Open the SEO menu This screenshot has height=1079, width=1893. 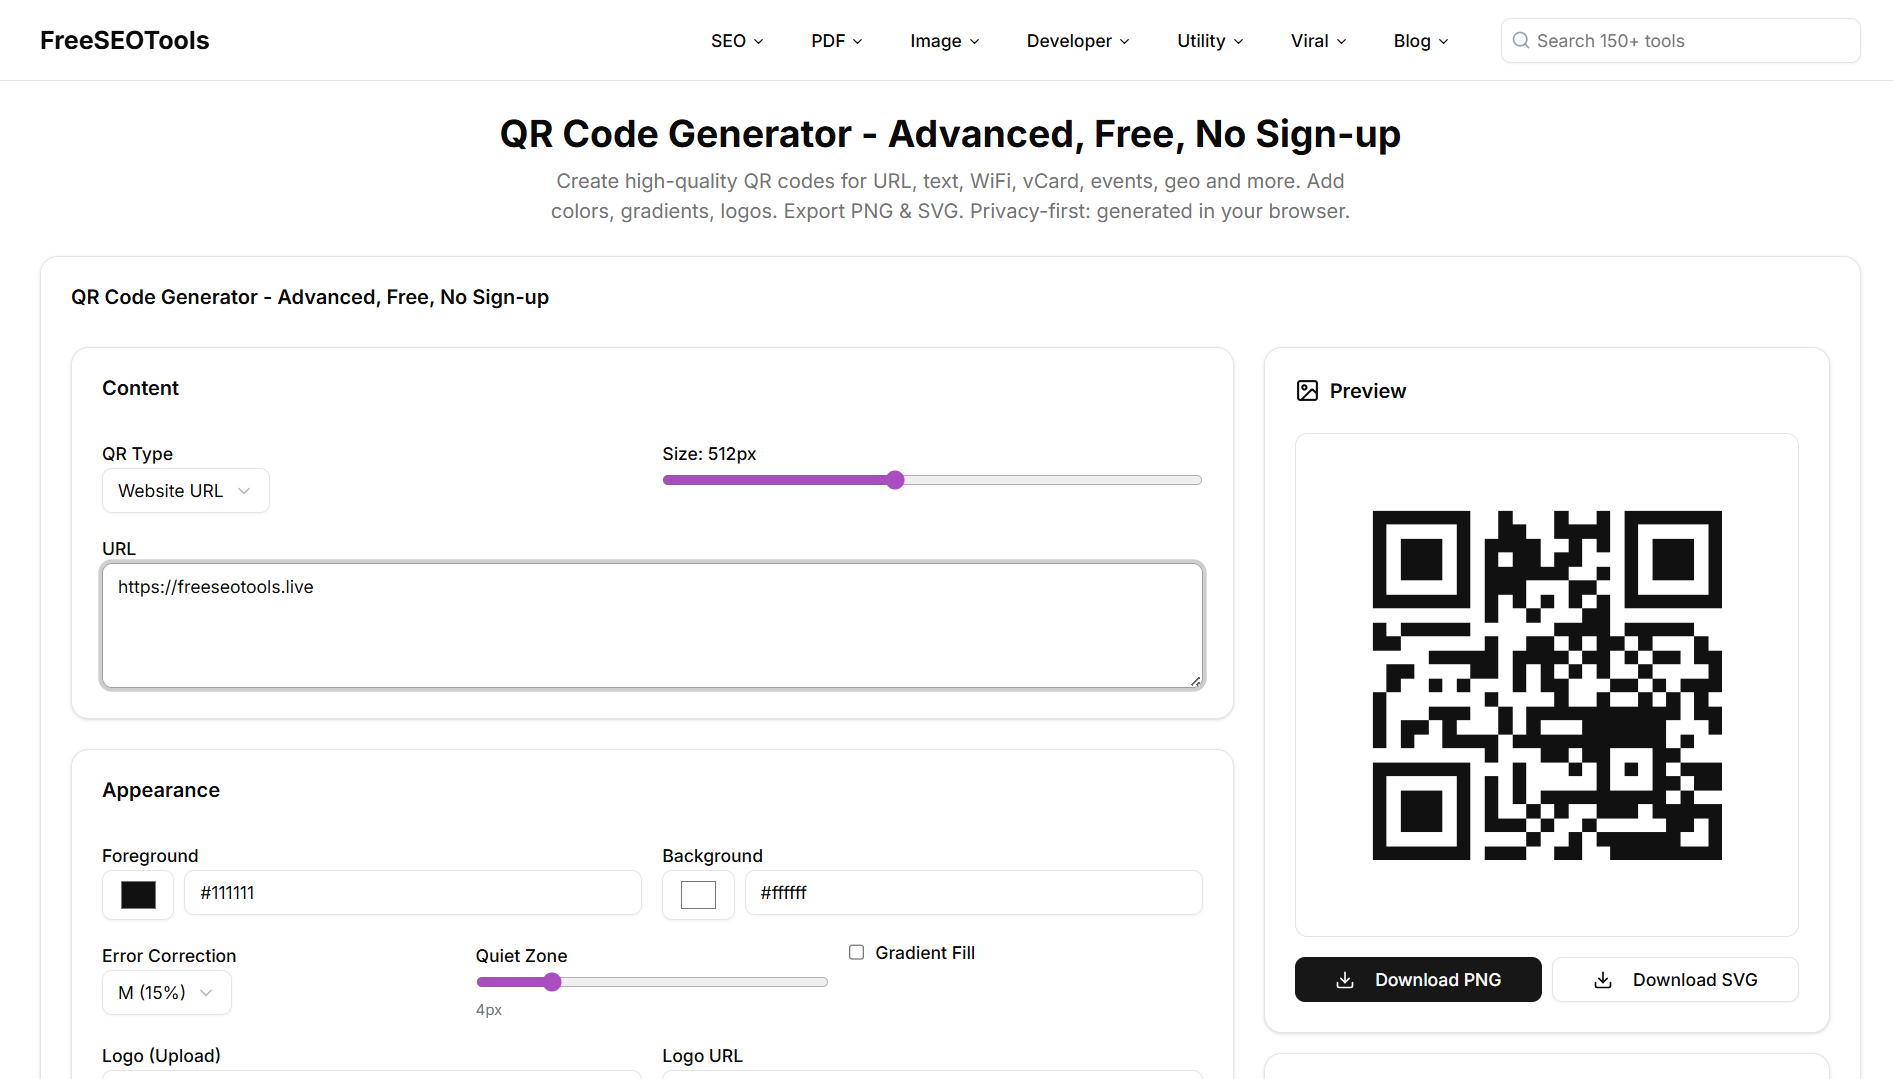[736, 40]
